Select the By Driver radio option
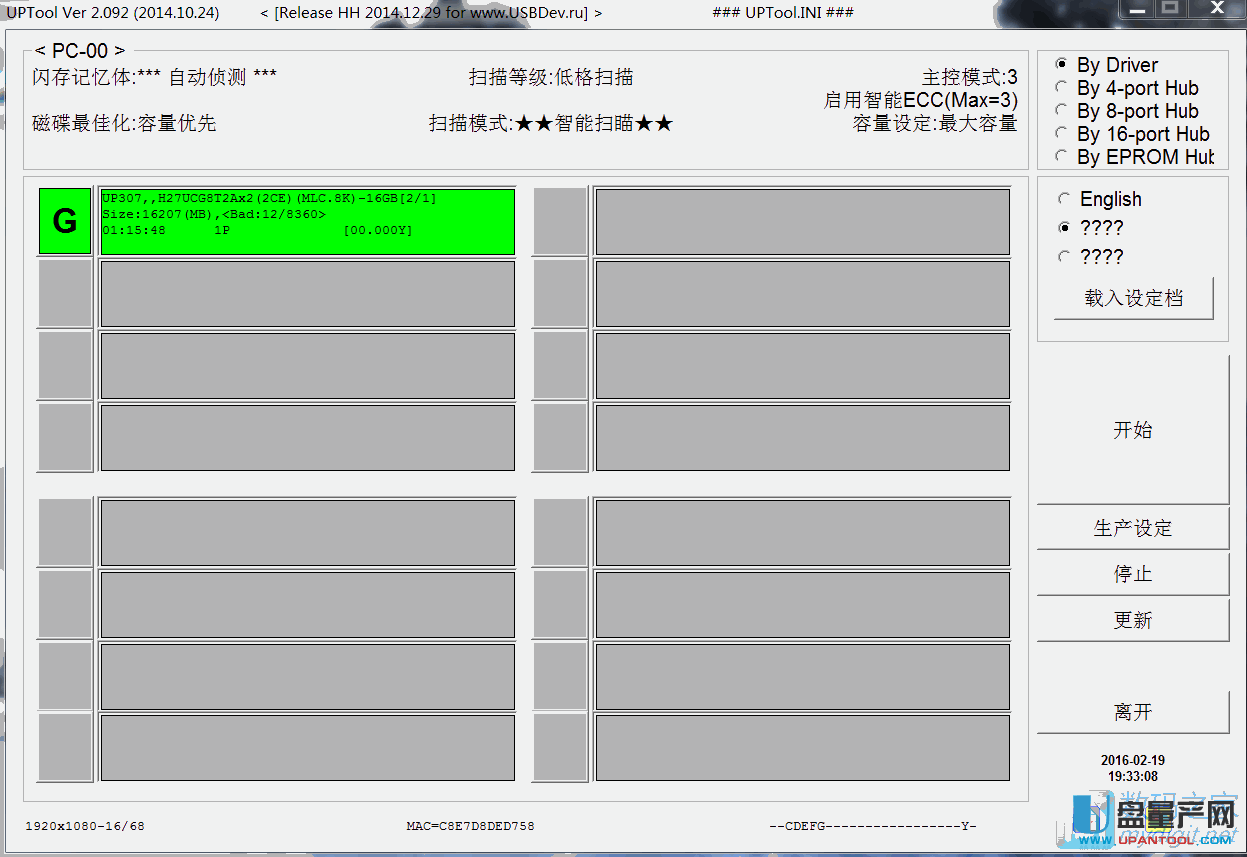The width and height of the screenshot is (1247, 857). pos(1062,65)
